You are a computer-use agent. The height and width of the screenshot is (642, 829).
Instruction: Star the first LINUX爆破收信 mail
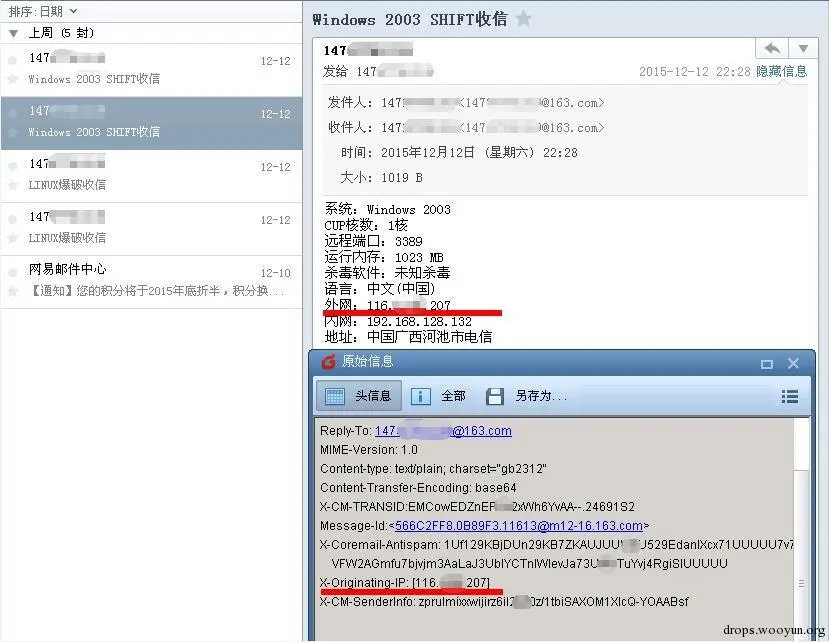pyautogui.click(x=12, y=185)
